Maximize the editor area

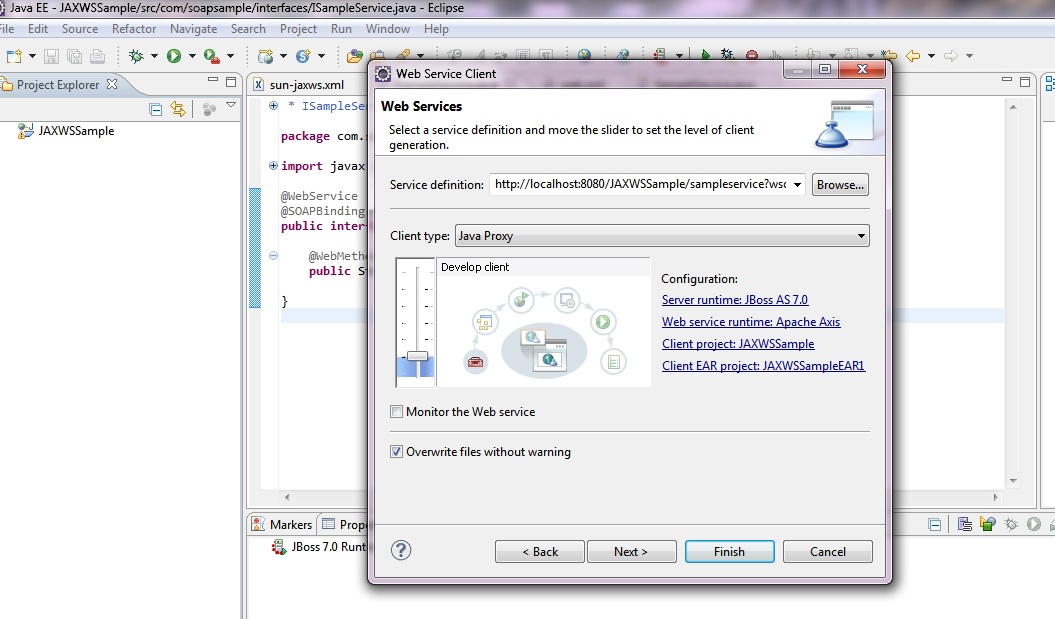coord(1025,82)
